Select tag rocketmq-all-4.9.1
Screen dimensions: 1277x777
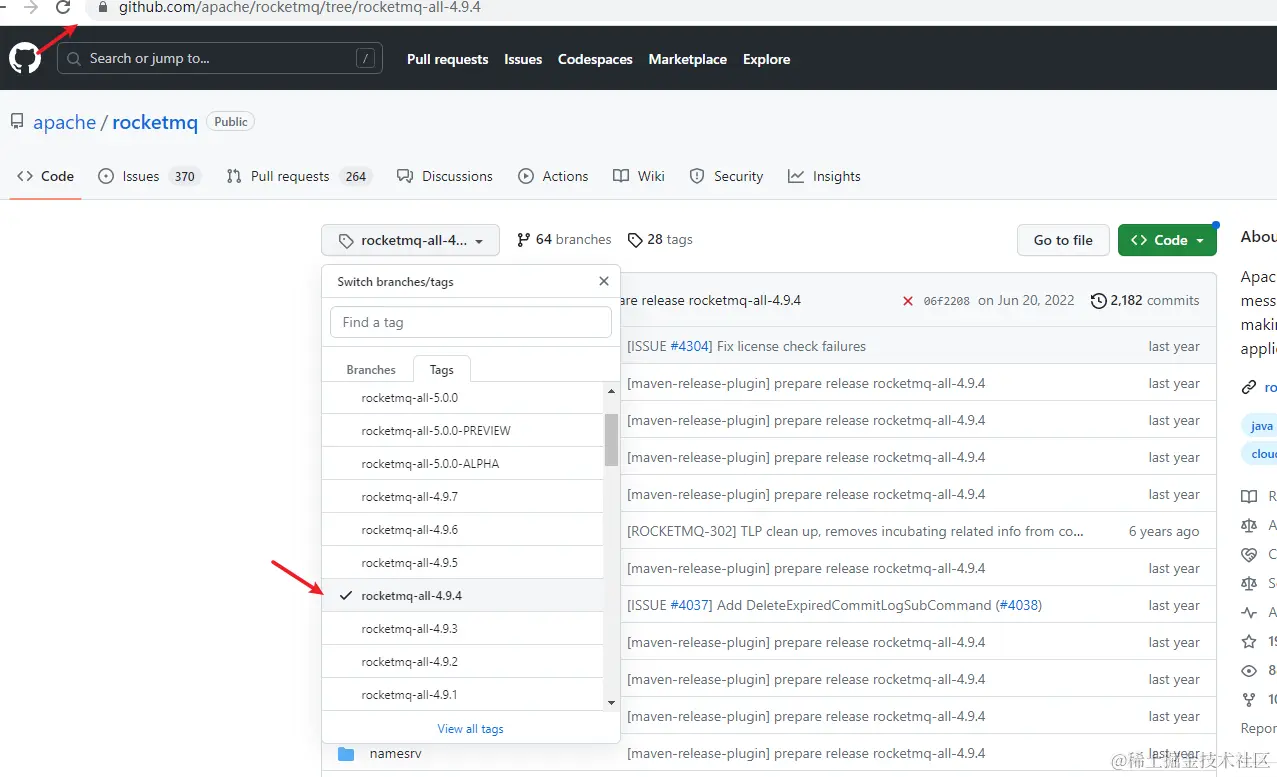click(463, 694)
